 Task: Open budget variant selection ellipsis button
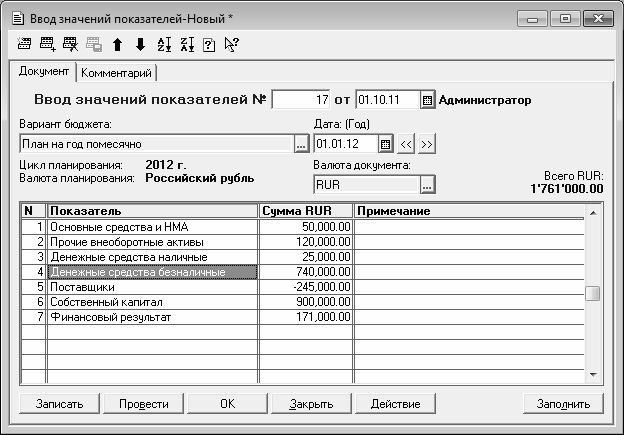tap(301, 144)
